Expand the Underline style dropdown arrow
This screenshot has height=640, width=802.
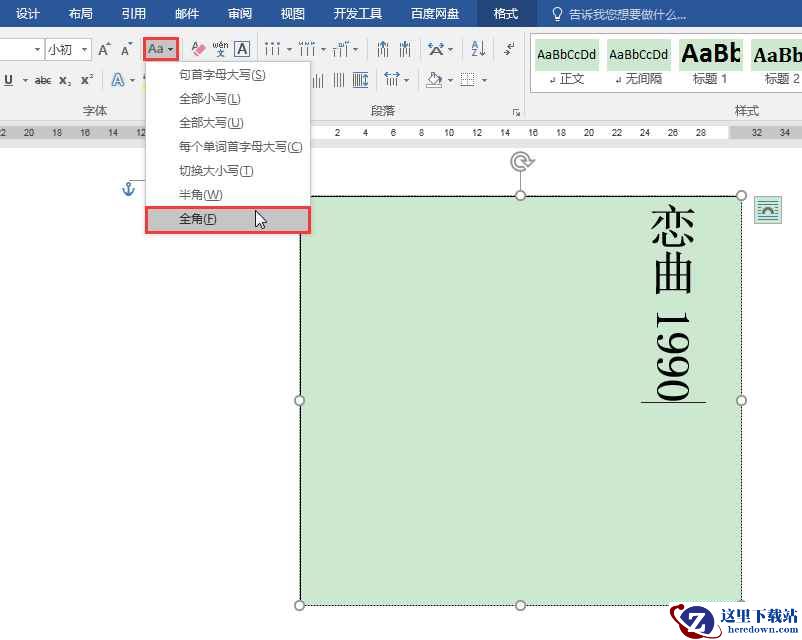point(25,81)
